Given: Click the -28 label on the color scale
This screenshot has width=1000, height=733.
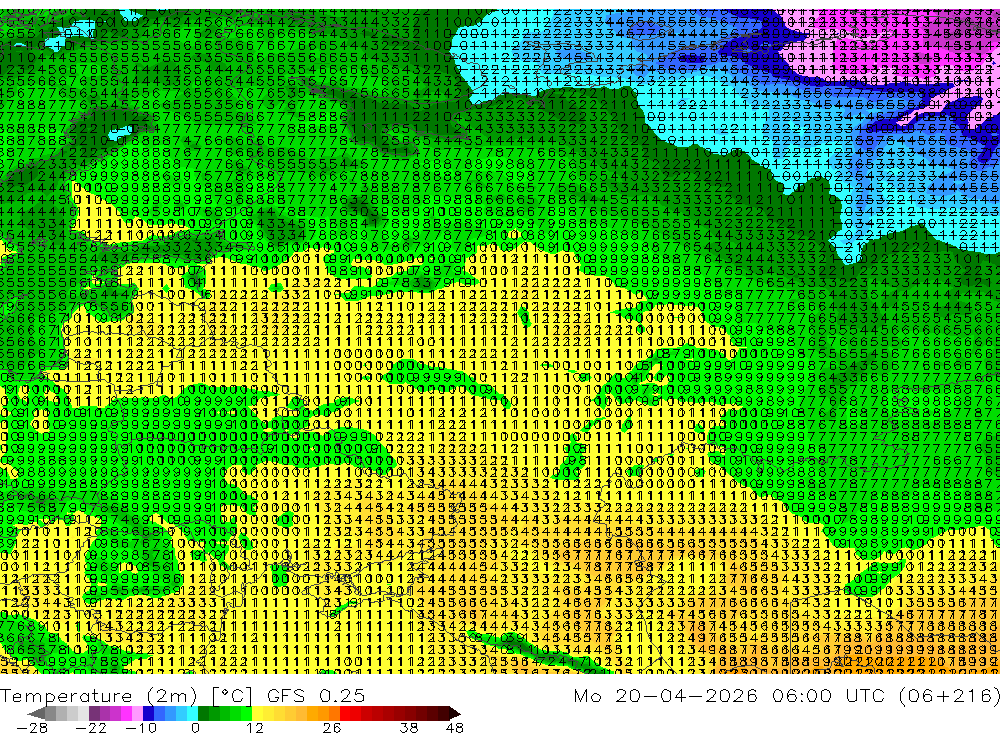Looking at the screenshot, I should pos(32,727).
